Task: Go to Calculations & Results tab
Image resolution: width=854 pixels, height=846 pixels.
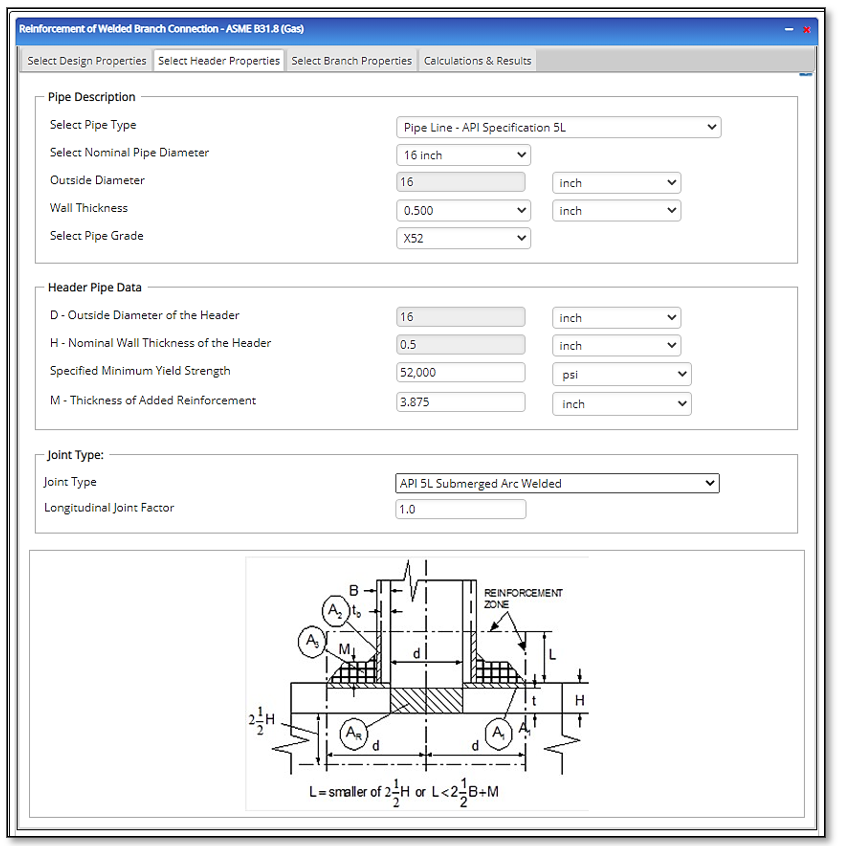Action: [477, 61]
